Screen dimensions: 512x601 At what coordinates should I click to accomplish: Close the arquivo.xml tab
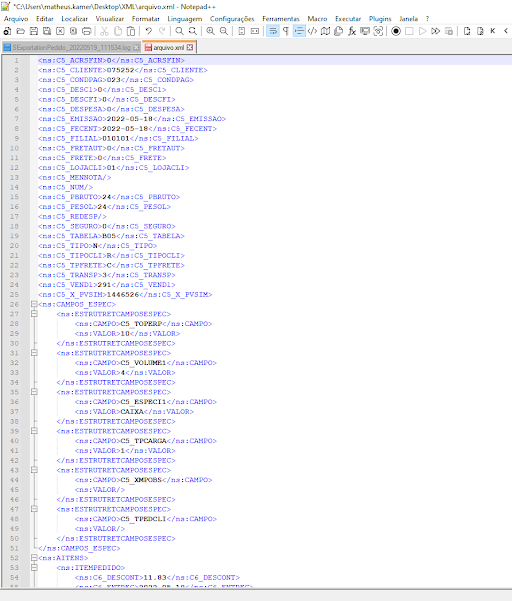190,48
